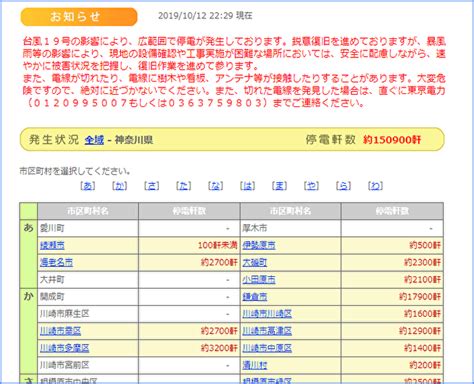The image size is (474, 384).
Task: Jump to the [ま] index section
Action: pyautogui.click(x=280, y=186)
